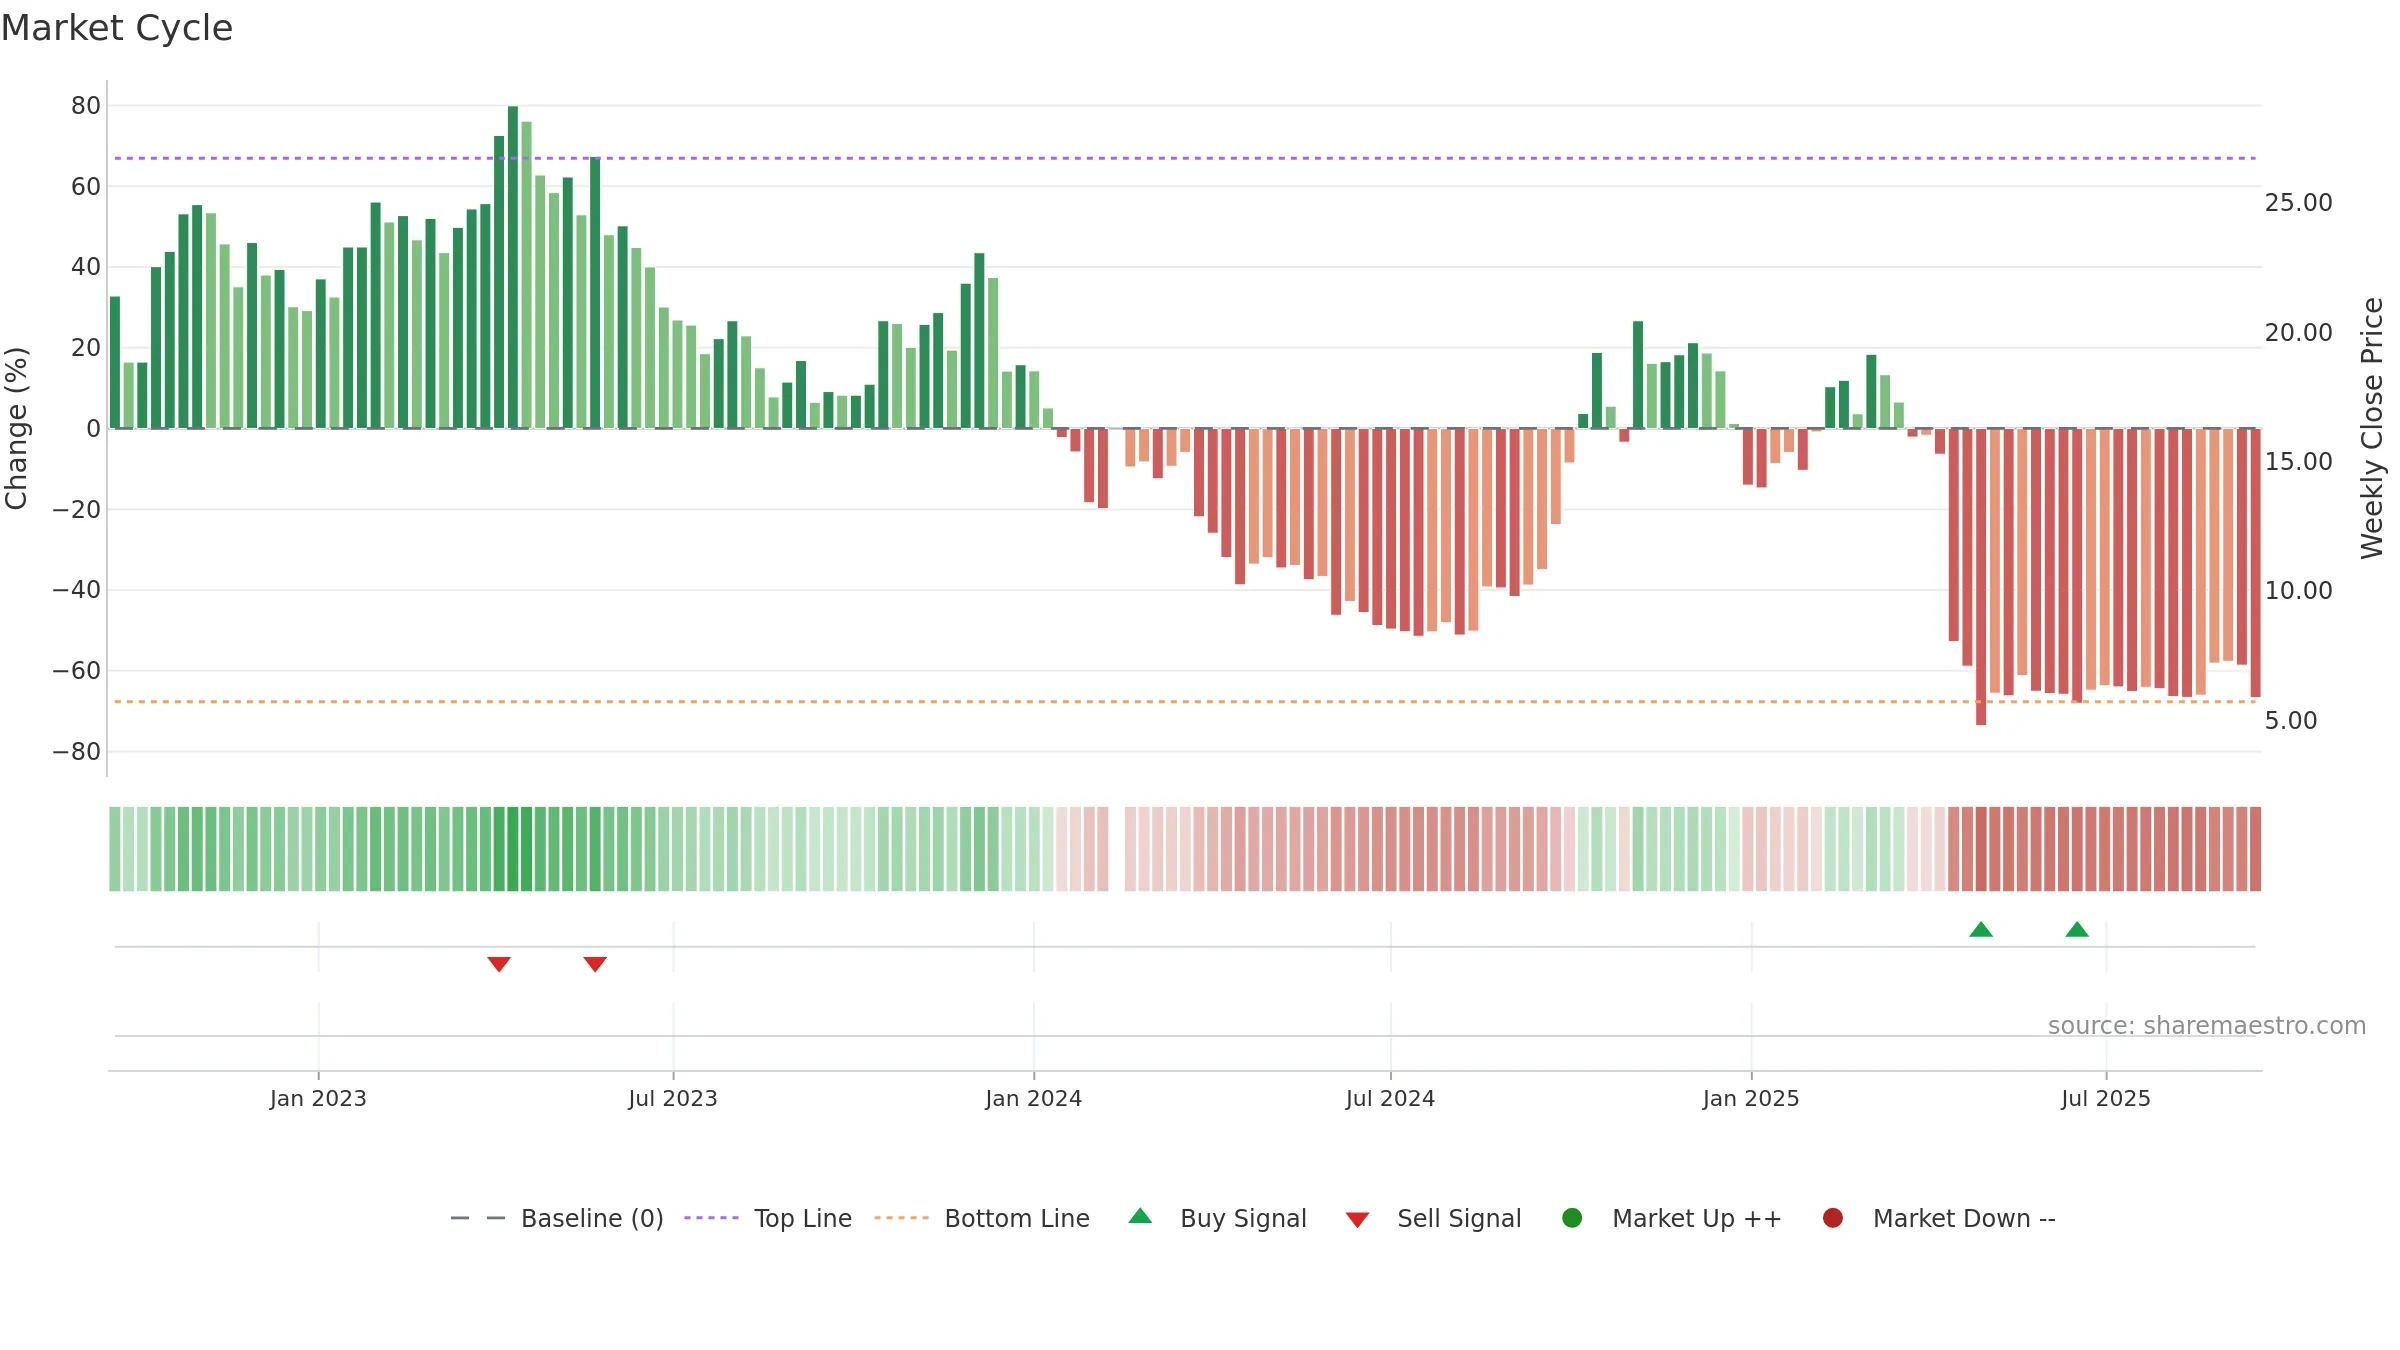The width and height of the screenshot is (2400, 1350).
Task: Click the Market Up ++ green dot
Action: click(1572, 1218)
